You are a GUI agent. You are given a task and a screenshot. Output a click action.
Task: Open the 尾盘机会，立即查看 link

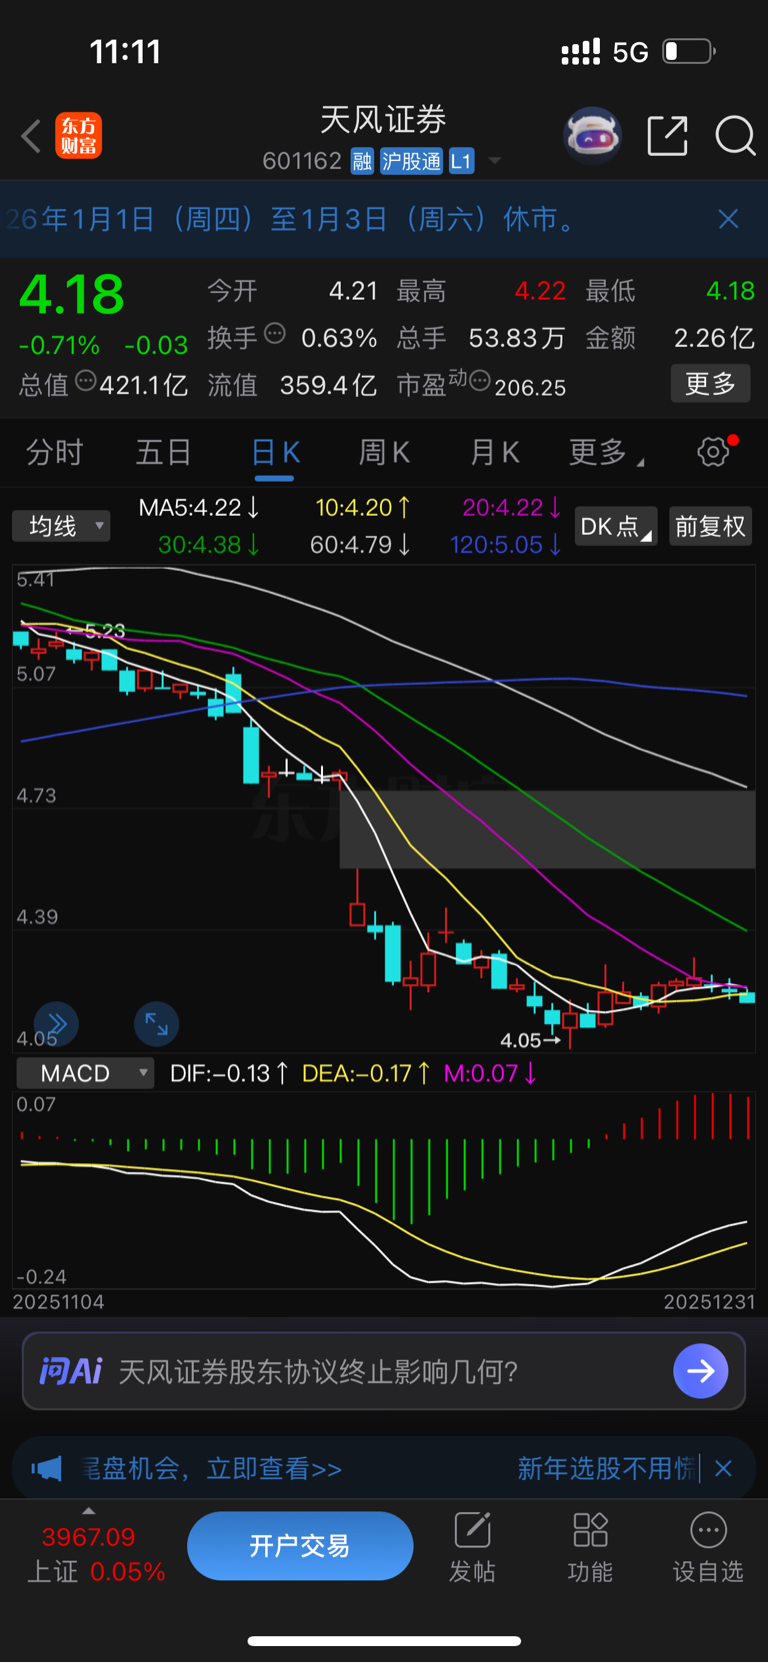212,1468
